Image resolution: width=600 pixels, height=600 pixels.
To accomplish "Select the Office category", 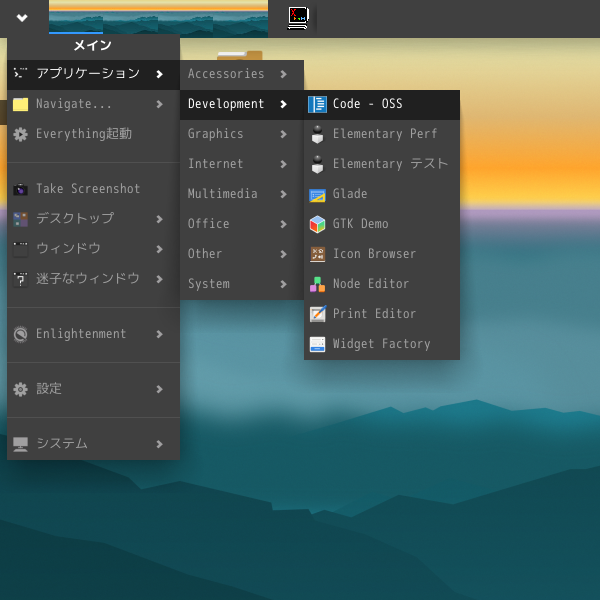I will tap(242, 224).
